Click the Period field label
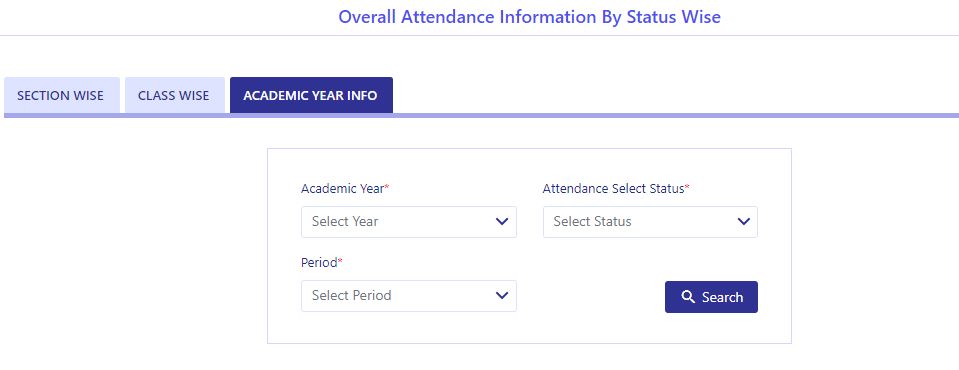Image resolution: width=959 pixels, height=370 pixels. (x=319, y=263)
